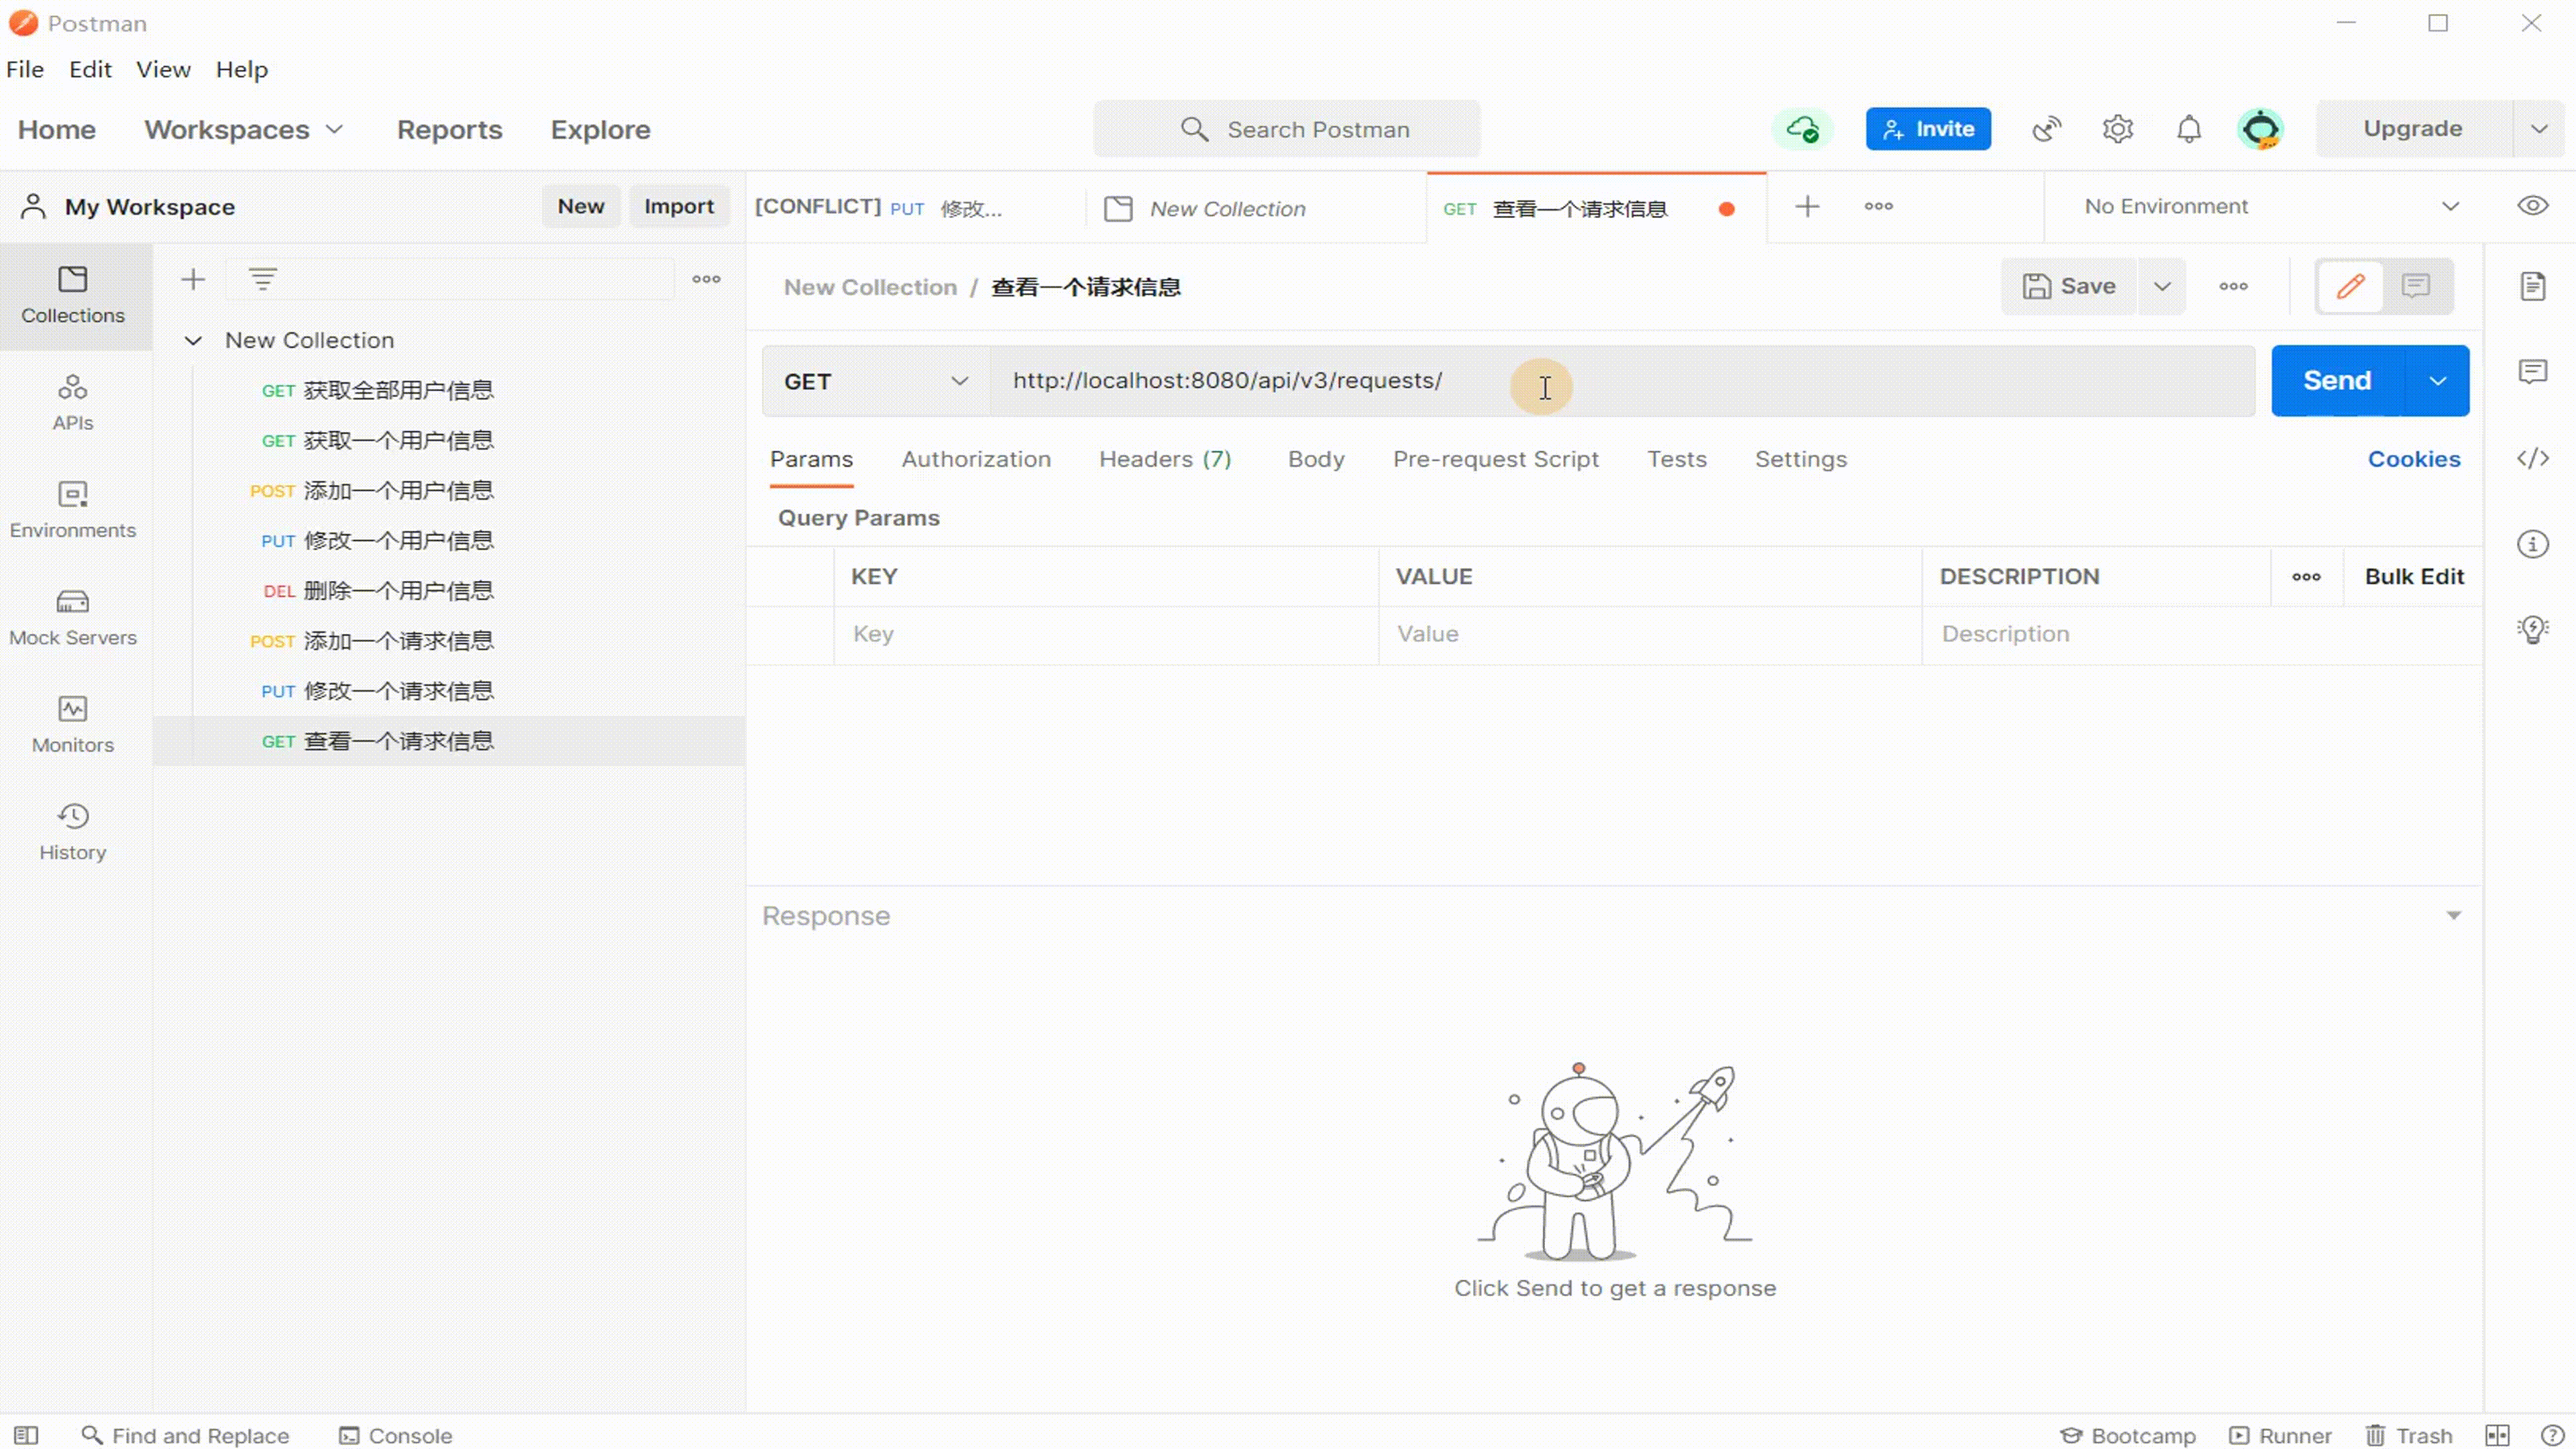This screenshot has height=1449, width=2576.
Task: Open the History sidebar panel
Action: coord(73,832)
